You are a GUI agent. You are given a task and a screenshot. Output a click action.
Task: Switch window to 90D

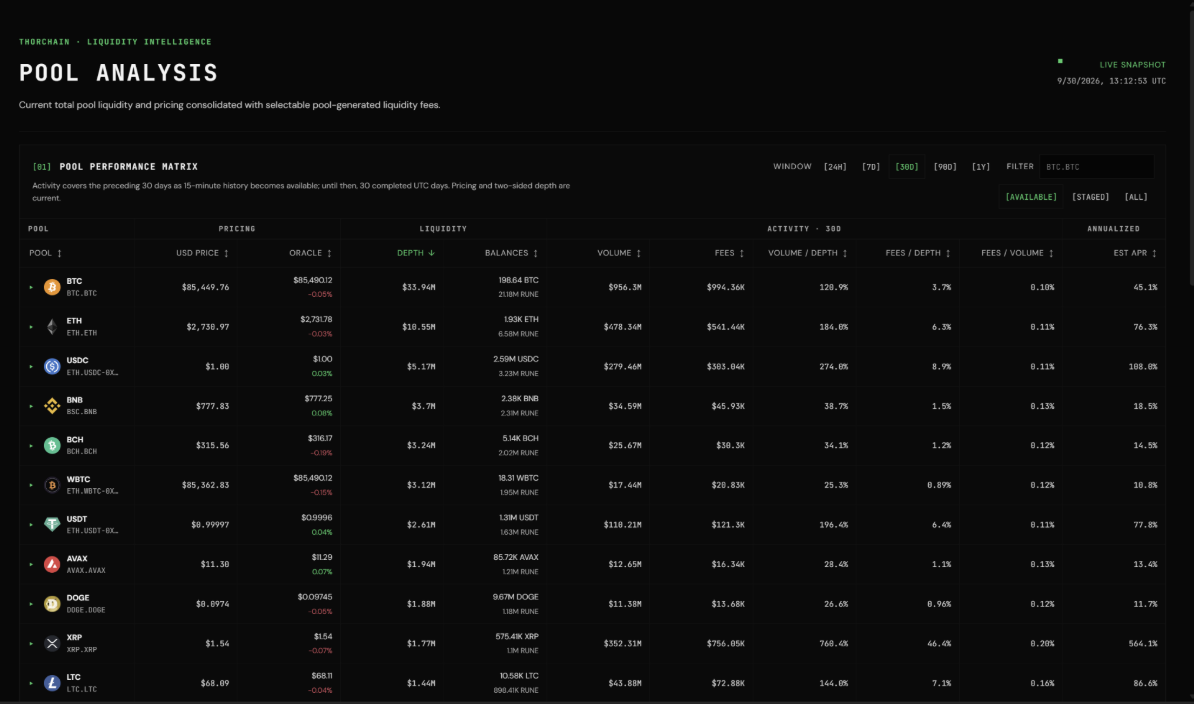pyautogui.click(x=945, y=167)
